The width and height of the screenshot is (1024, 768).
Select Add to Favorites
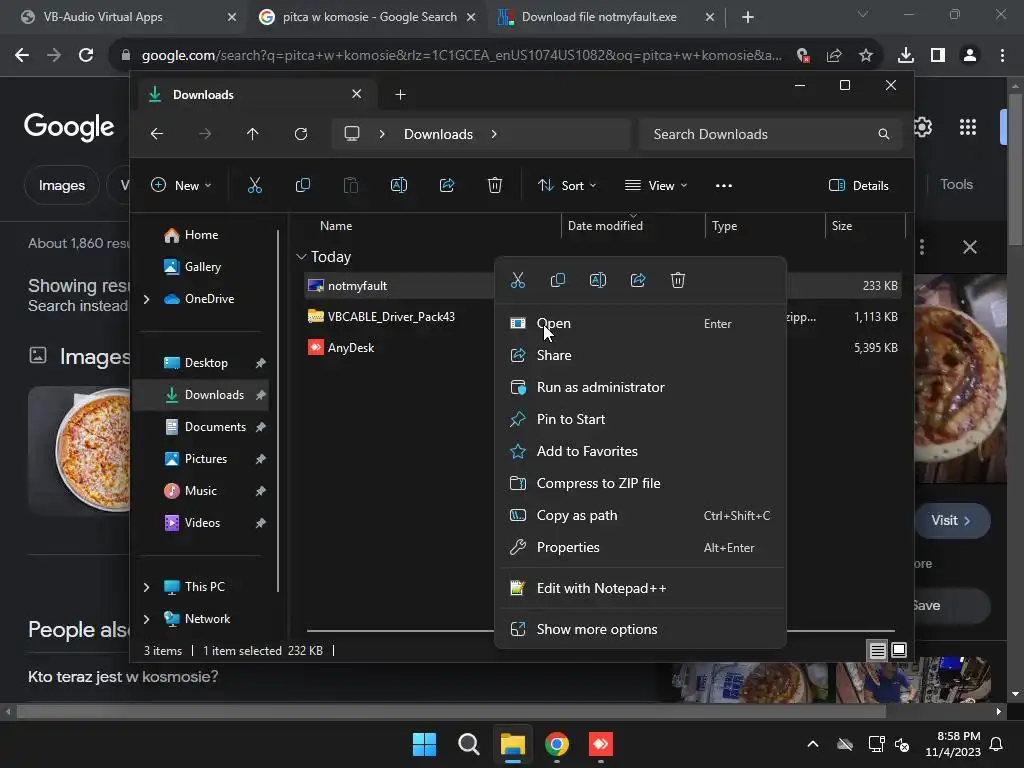click(640, 451)
